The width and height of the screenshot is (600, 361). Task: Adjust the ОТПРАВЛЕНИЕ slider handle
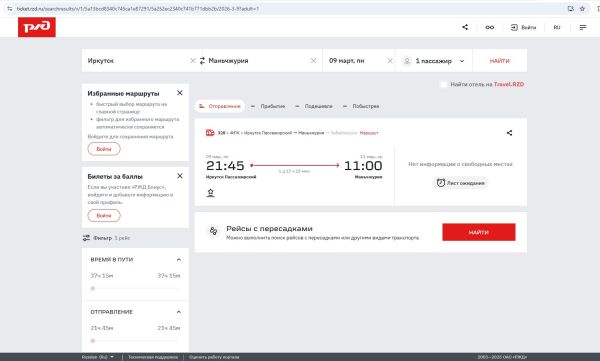pos(93,341)
